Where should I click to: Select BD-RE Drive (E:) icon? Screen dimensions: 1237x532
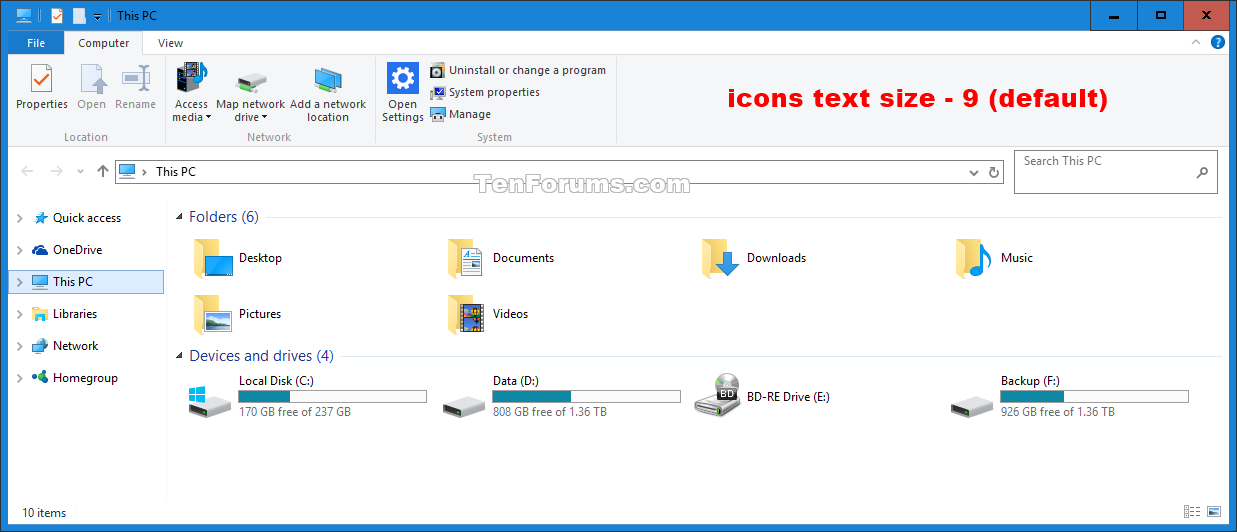[717, 396]
